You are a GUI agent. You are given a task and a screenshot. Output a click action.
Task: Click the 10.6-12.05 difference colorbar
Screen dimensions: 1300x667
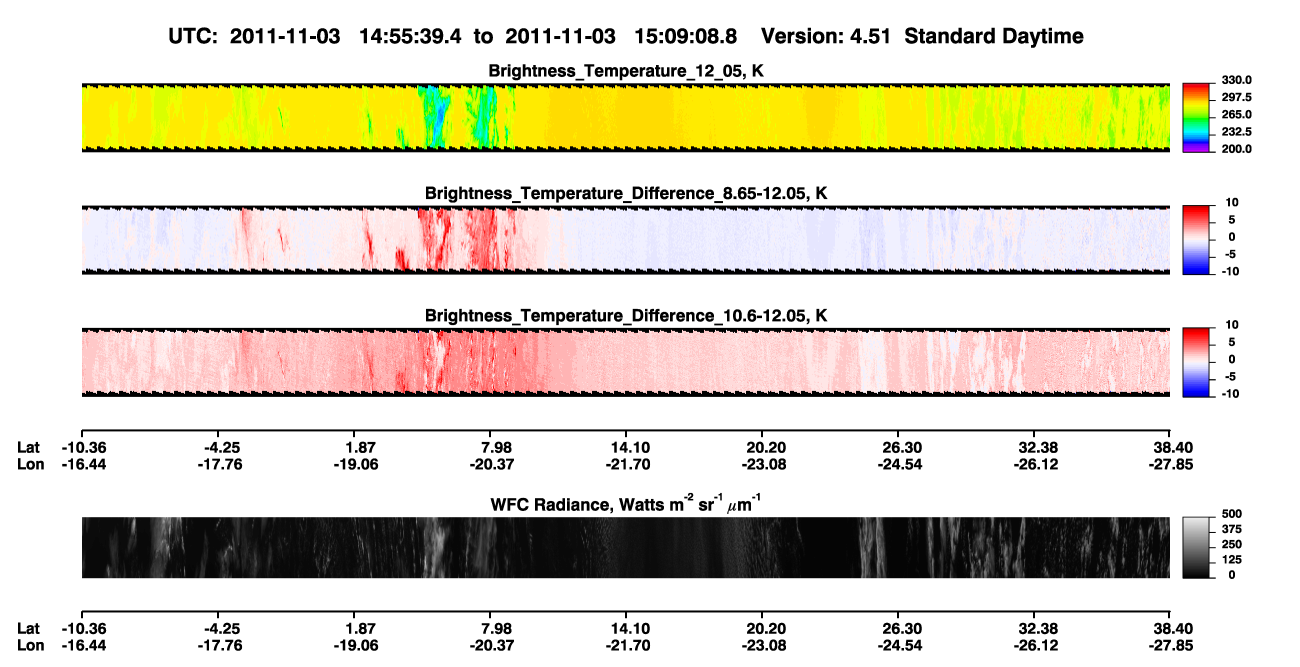(x=1197, y=360)
